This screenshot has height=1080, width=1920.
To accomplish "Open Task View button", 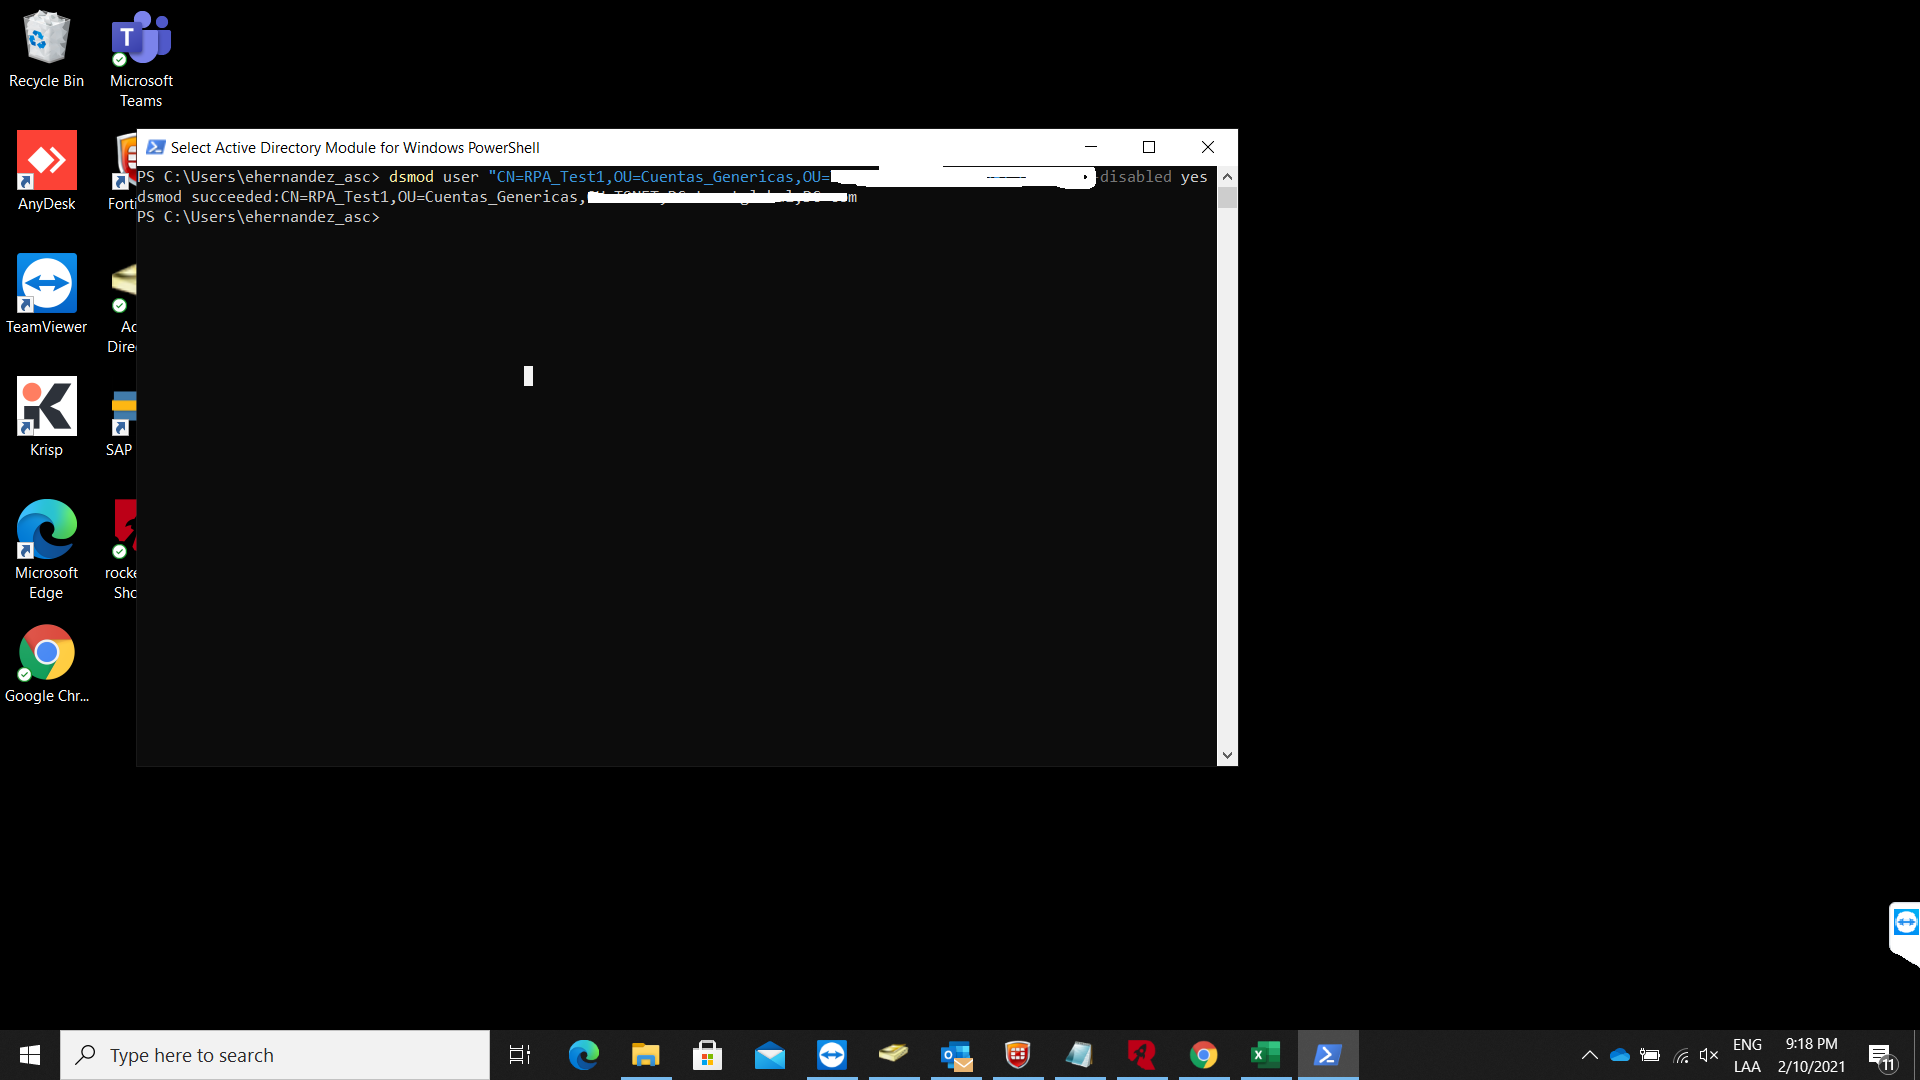I will [520, 1055].
